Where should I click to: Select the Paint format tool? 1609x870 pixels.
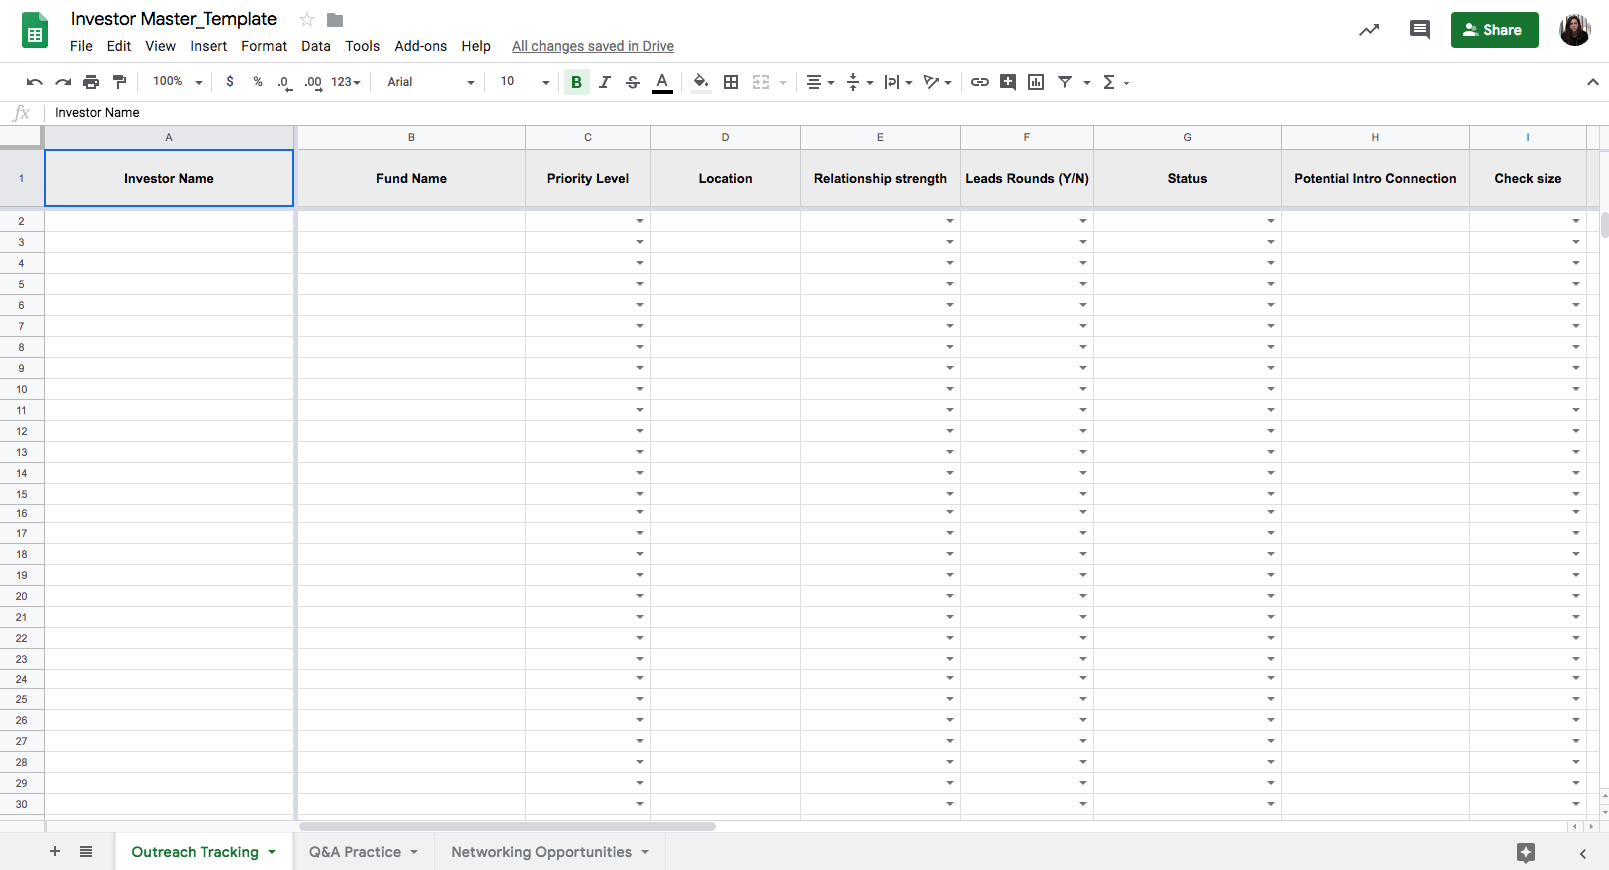point(120,82)
